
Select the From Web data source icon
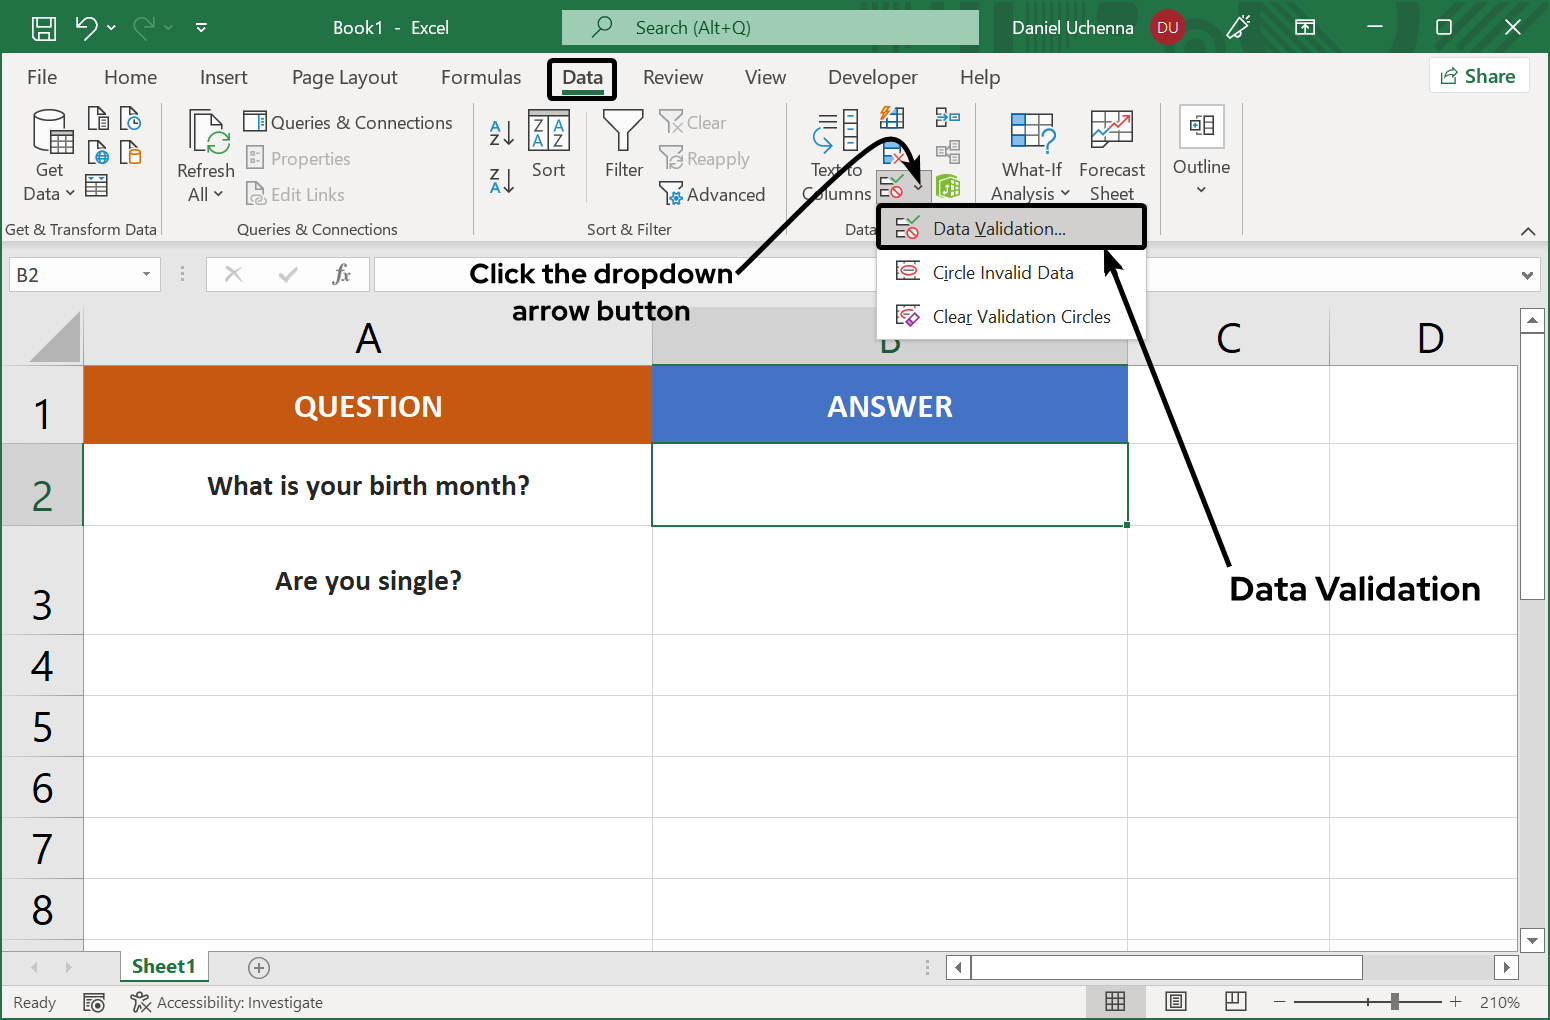pos(97,152)
